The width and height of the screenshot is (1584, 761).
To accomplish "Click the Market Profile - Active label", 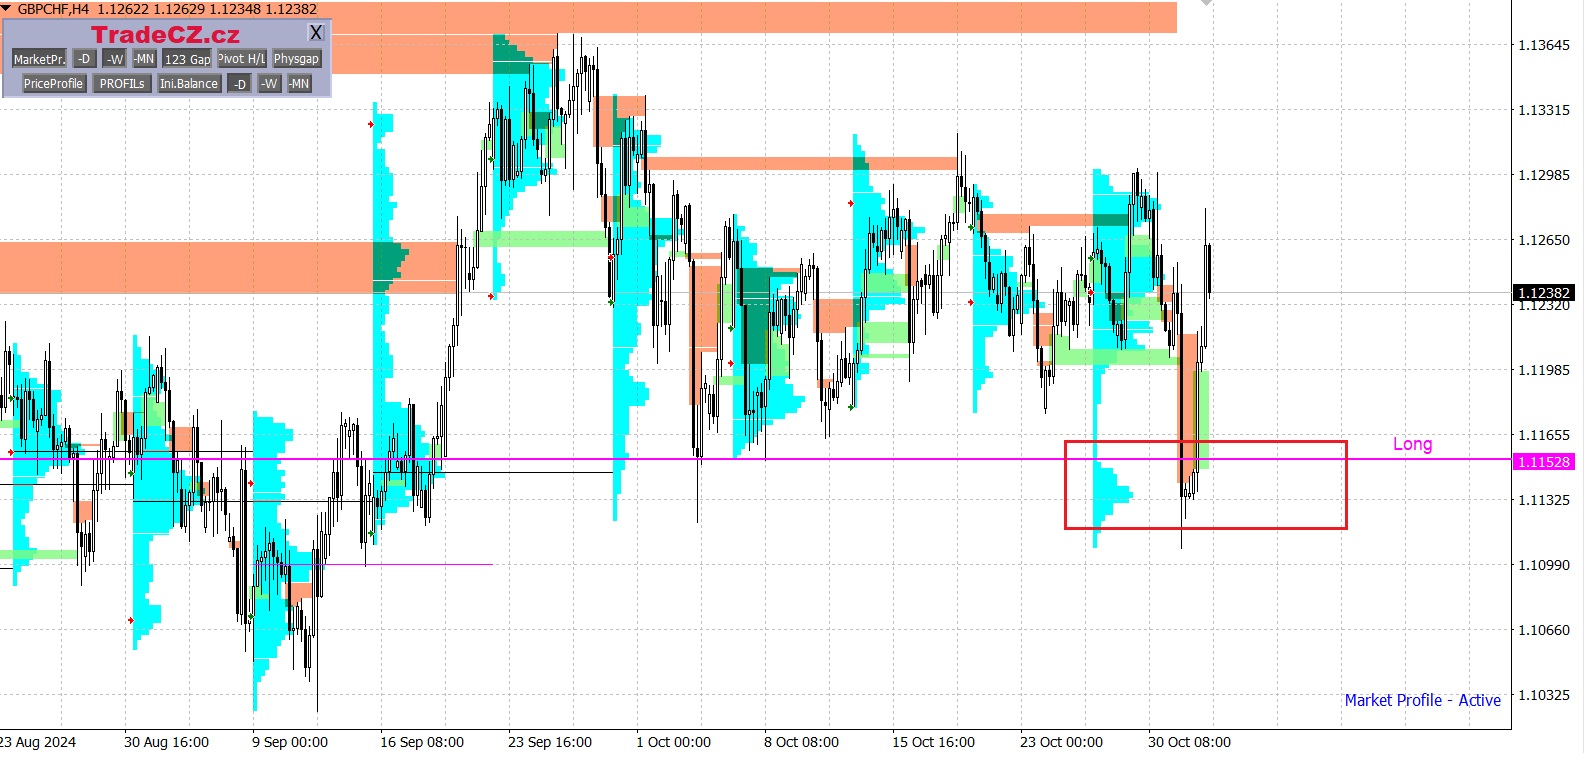I will coord(1422,700).
